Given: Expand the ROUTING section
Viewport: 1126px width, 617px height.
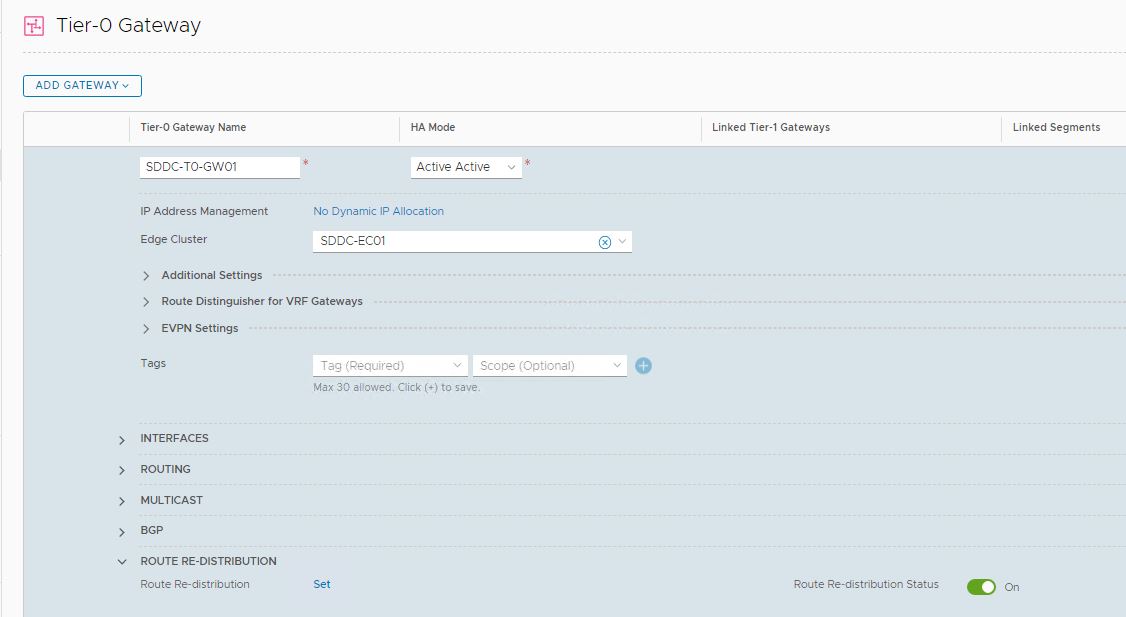Looking at the screenshot, I should point(122,470).
